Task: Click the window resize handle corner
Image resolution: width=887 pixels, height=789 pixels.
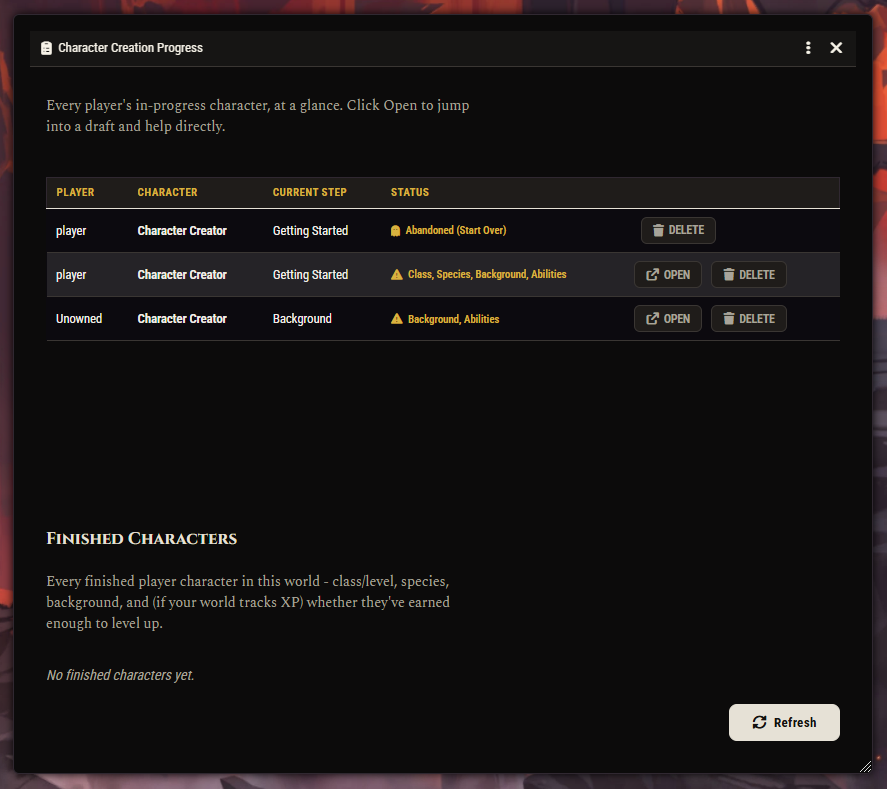Action: click(x=865, y=766)
